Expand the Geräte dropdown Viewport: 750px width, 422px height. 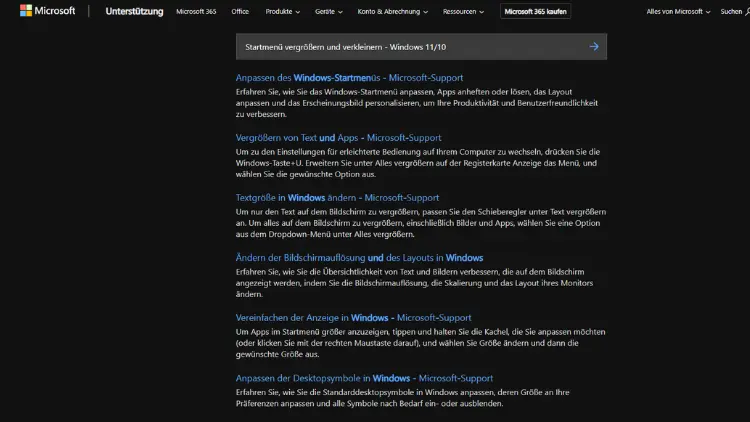tap(329, 11)
